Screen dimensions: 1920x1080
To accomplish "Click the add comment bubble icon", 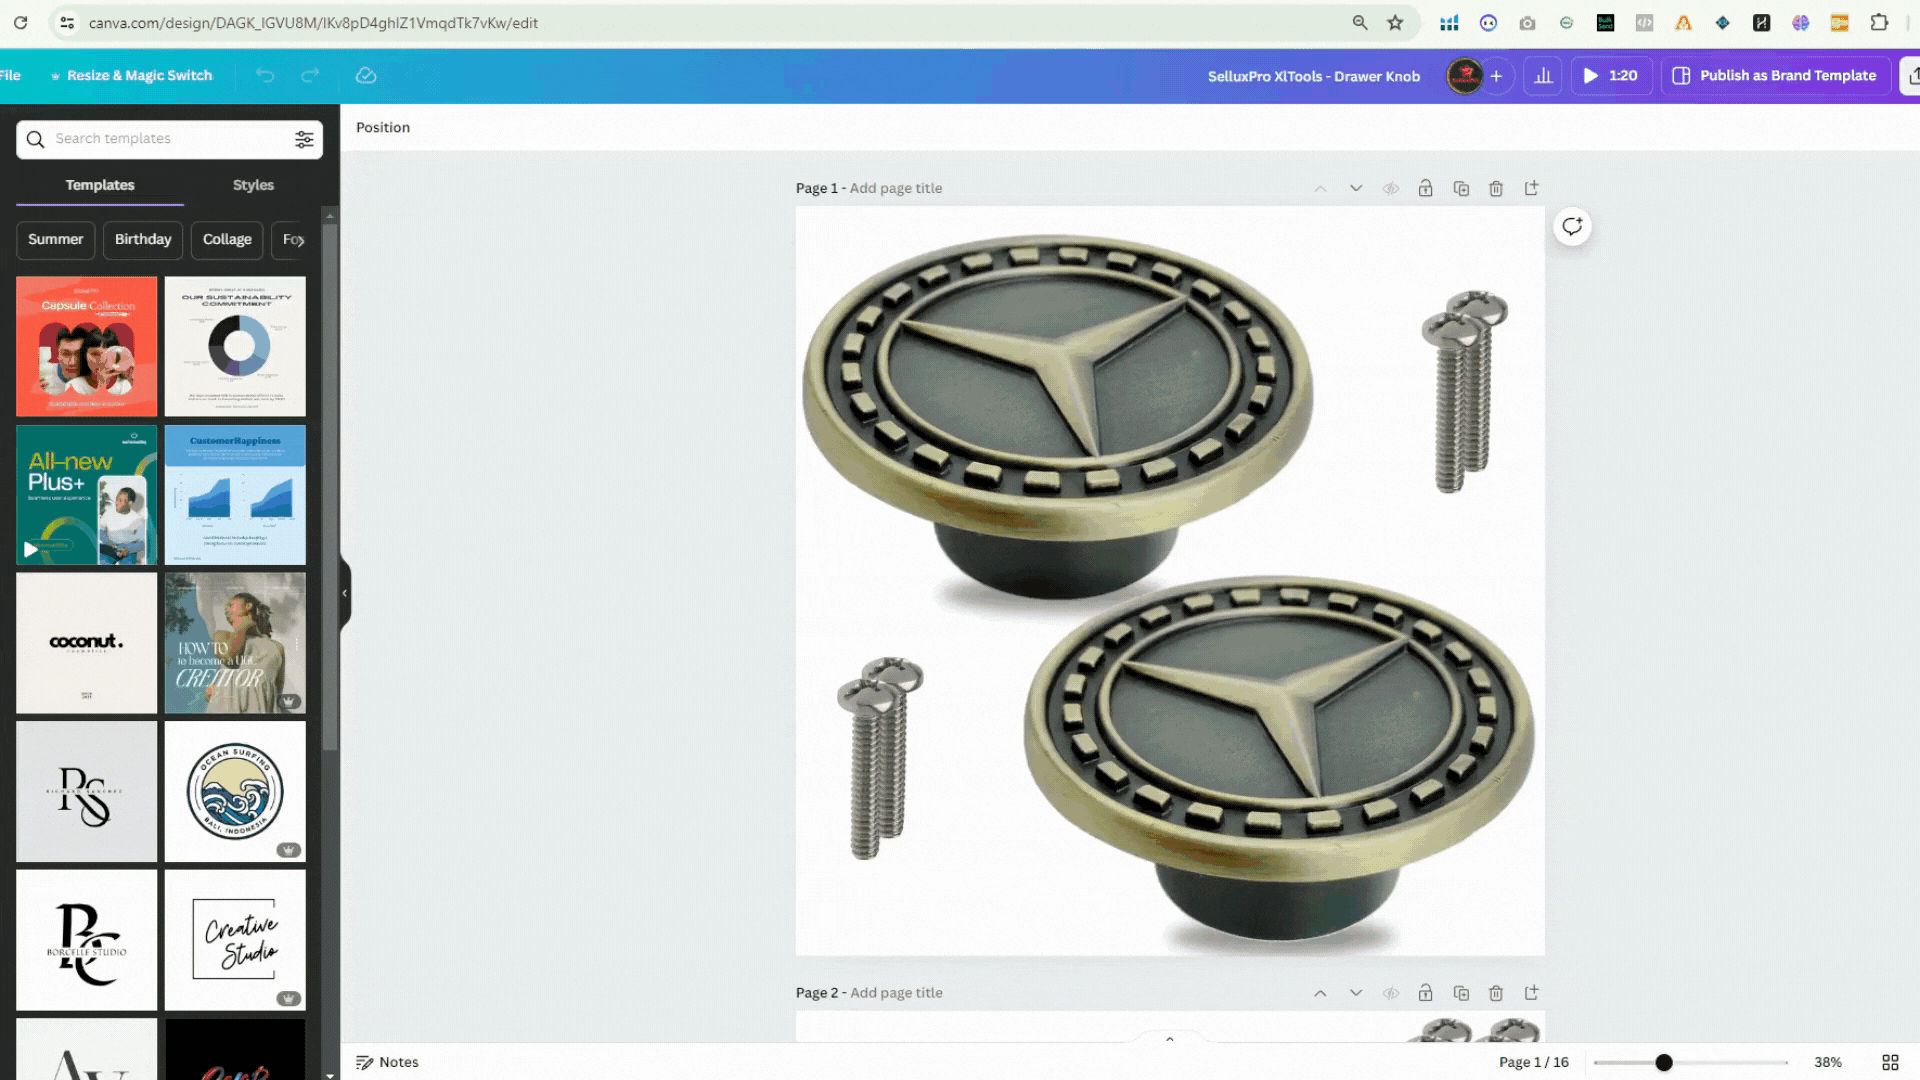I will (1572, 227).
